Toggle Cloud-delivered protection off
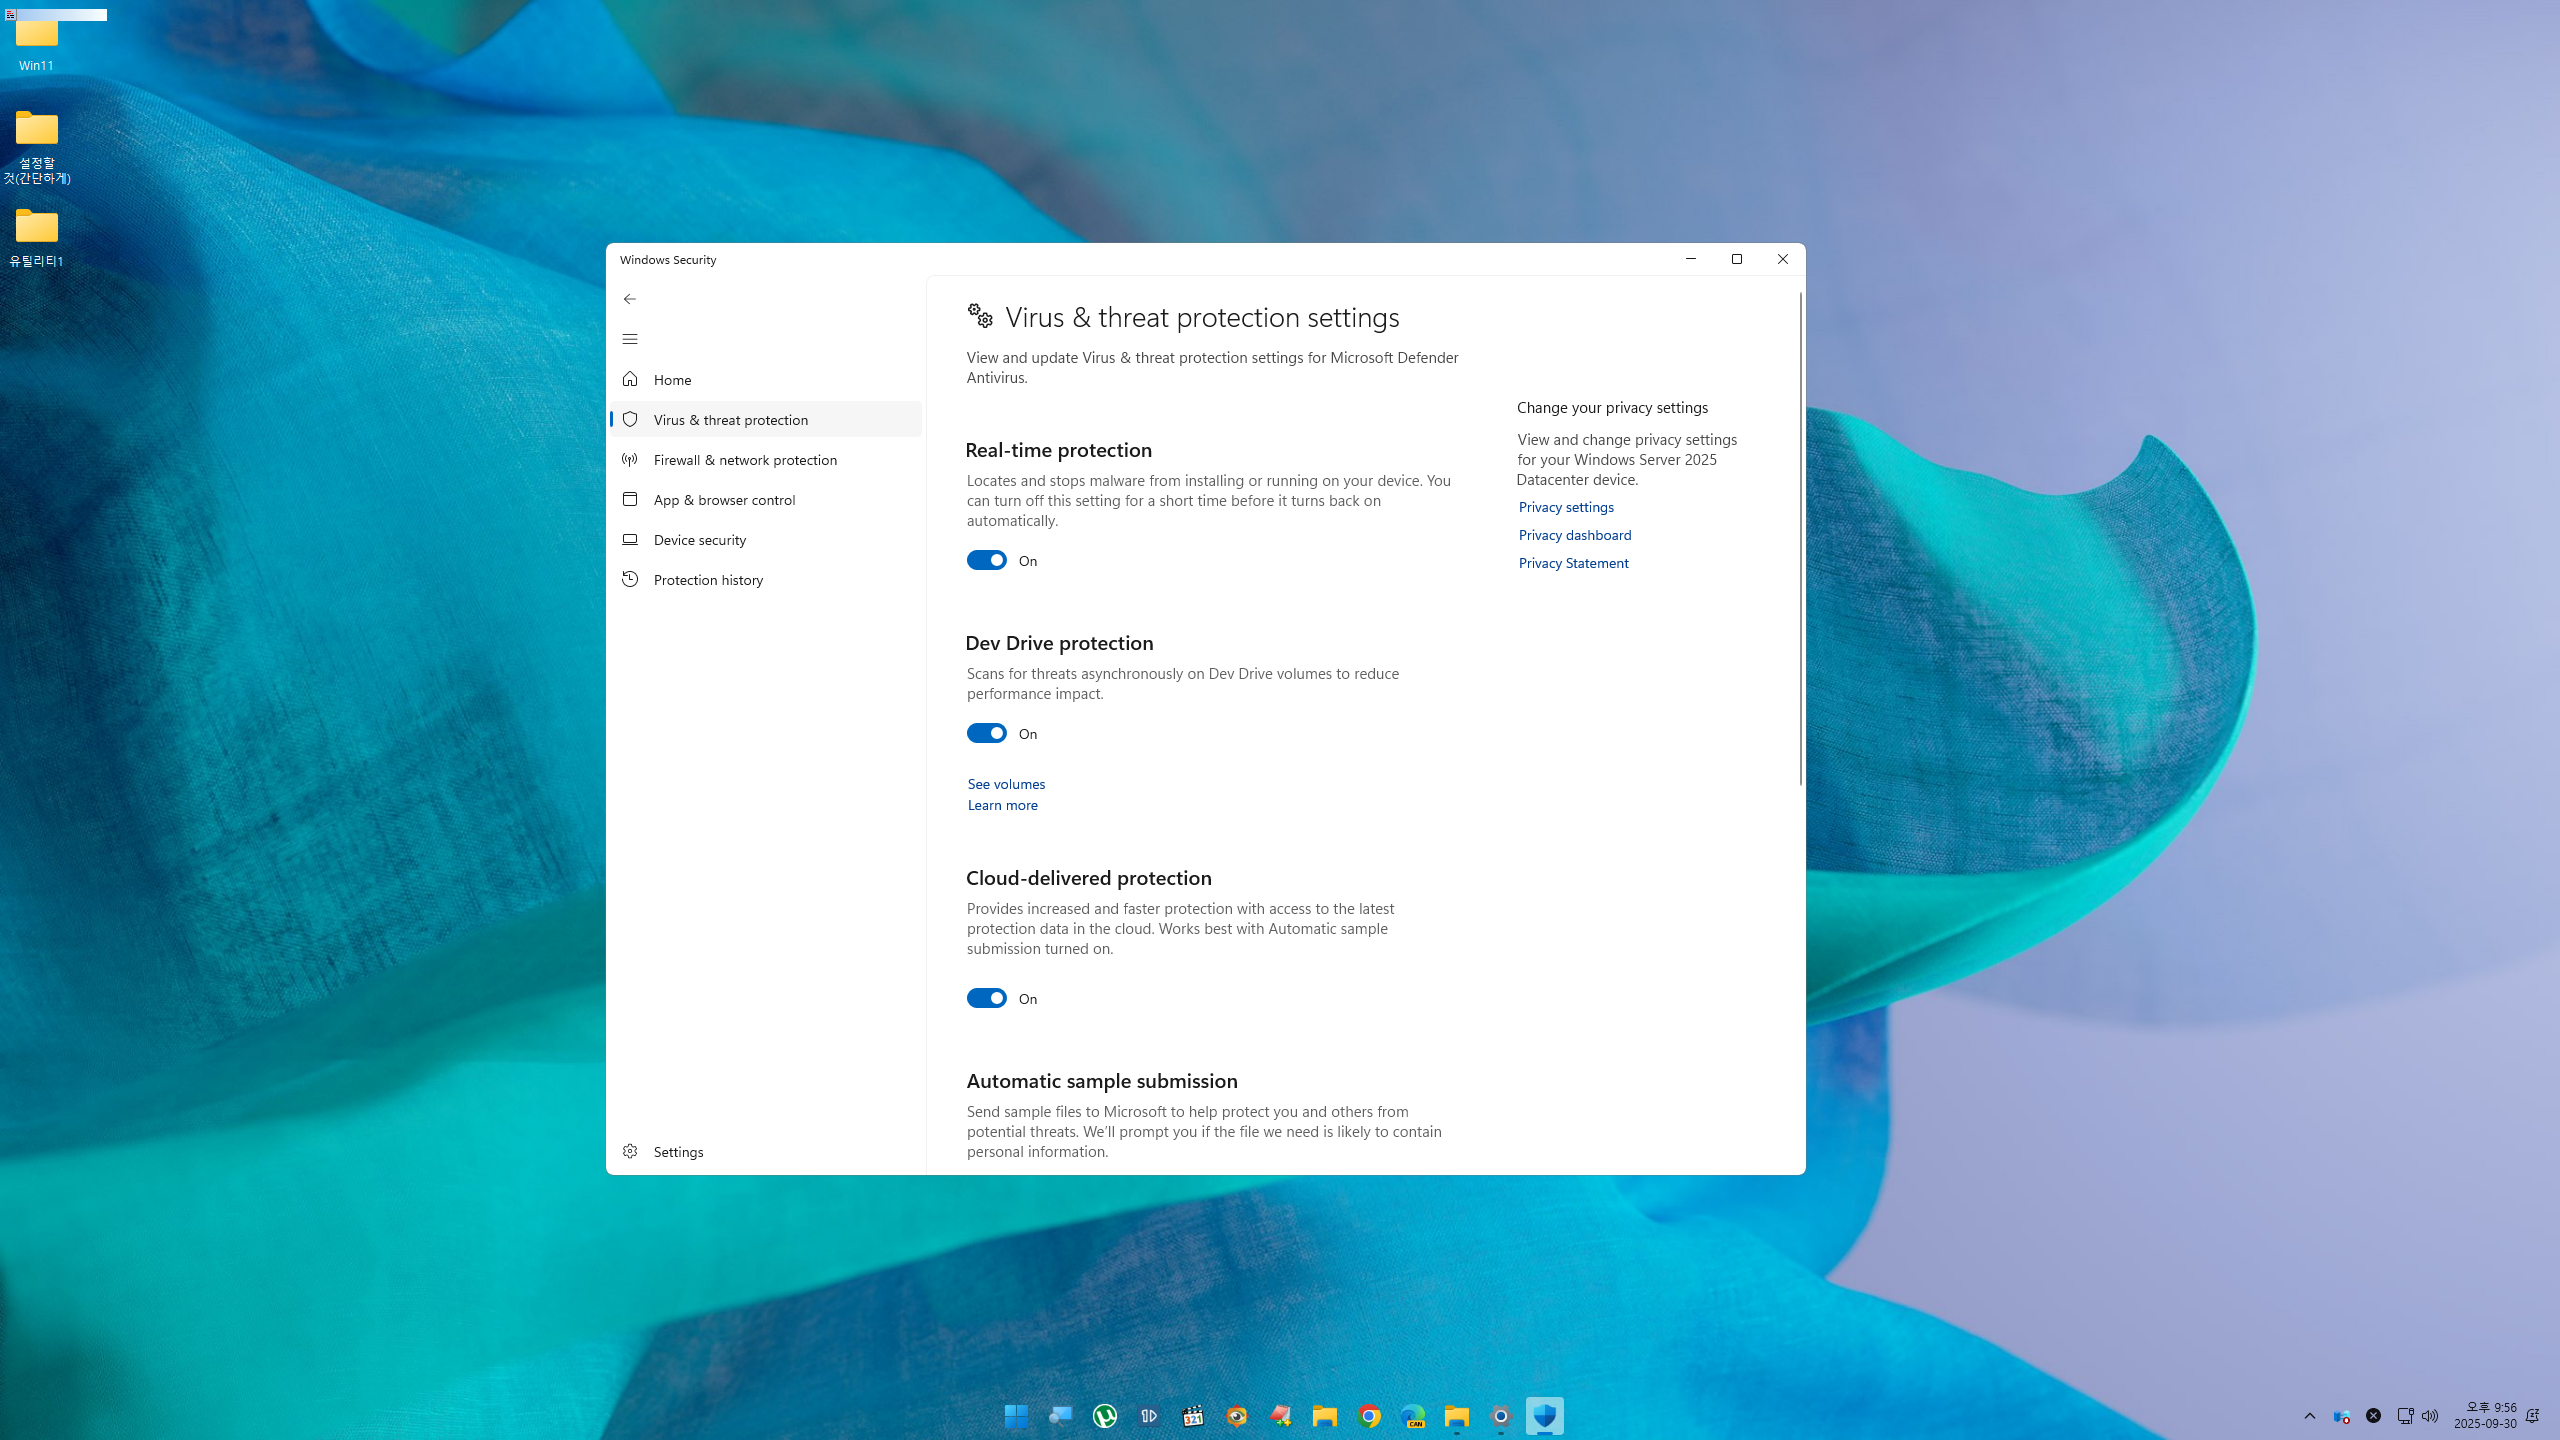 tap(986, 998)
